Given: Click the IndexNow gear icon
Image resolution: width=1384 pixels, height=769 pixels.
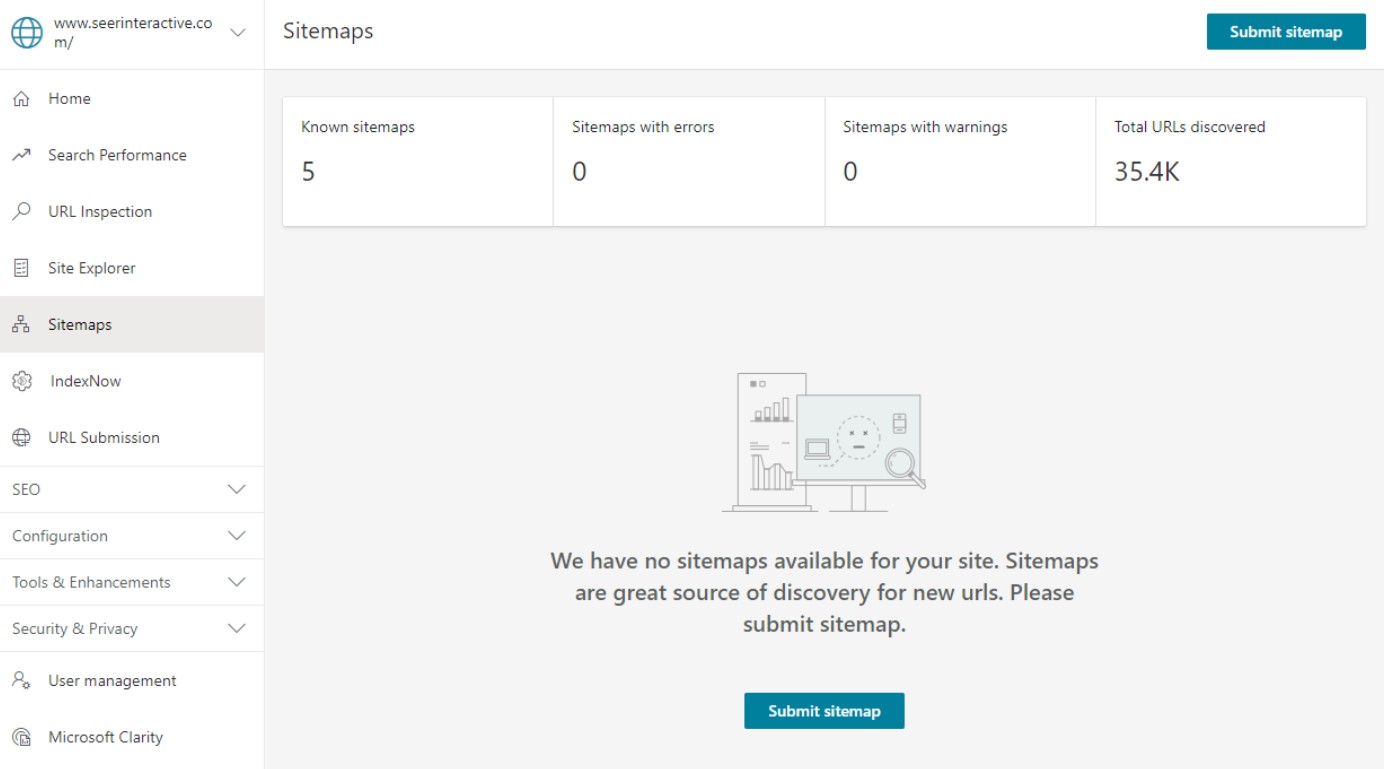Looking at the screenshot, I should (x=21, y=381).
